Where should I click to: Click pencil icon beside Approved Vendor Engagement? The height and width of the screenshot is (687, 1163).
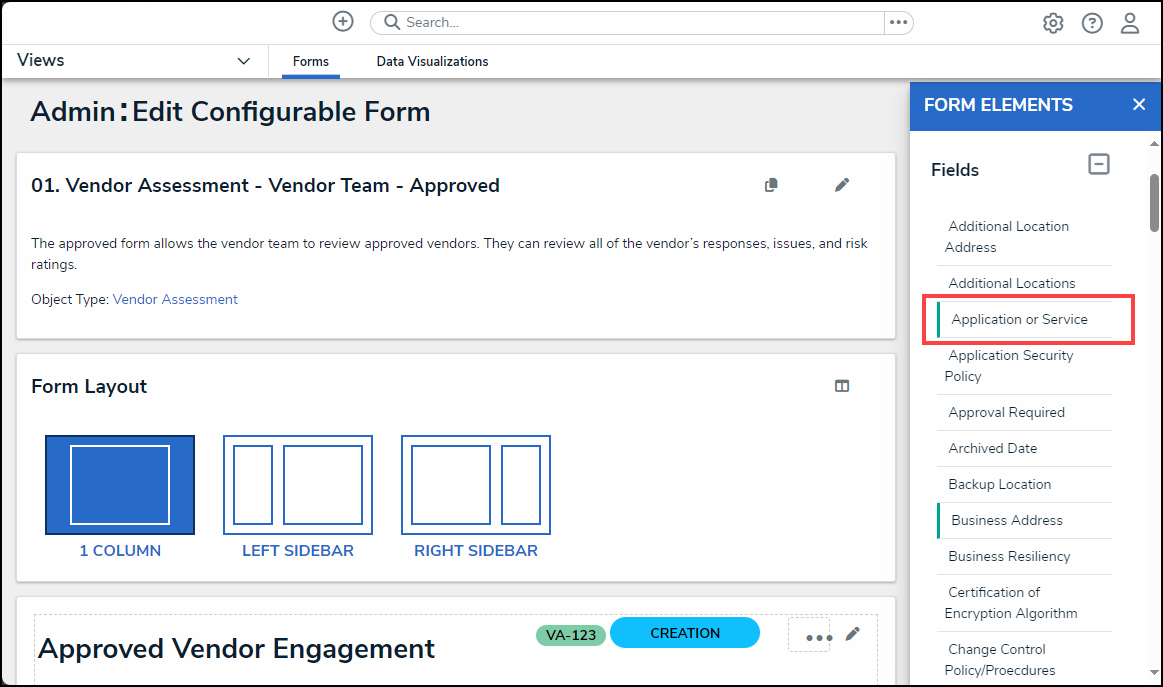[853, 634]
